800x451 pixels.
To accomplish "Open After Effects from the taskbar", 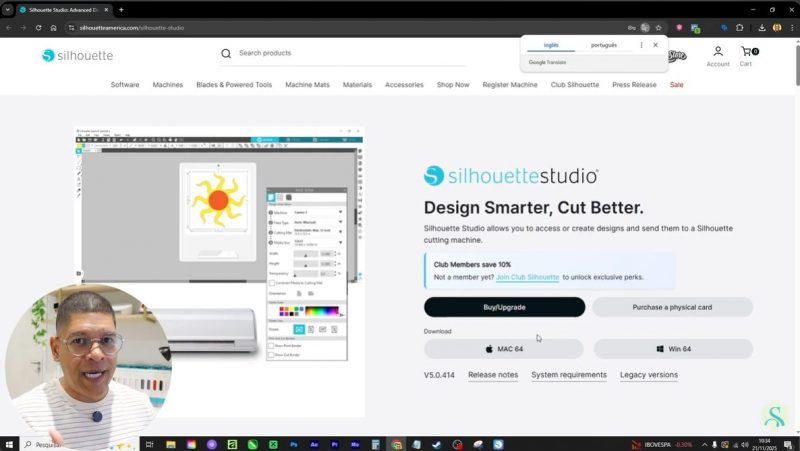I will click(314, 444).
